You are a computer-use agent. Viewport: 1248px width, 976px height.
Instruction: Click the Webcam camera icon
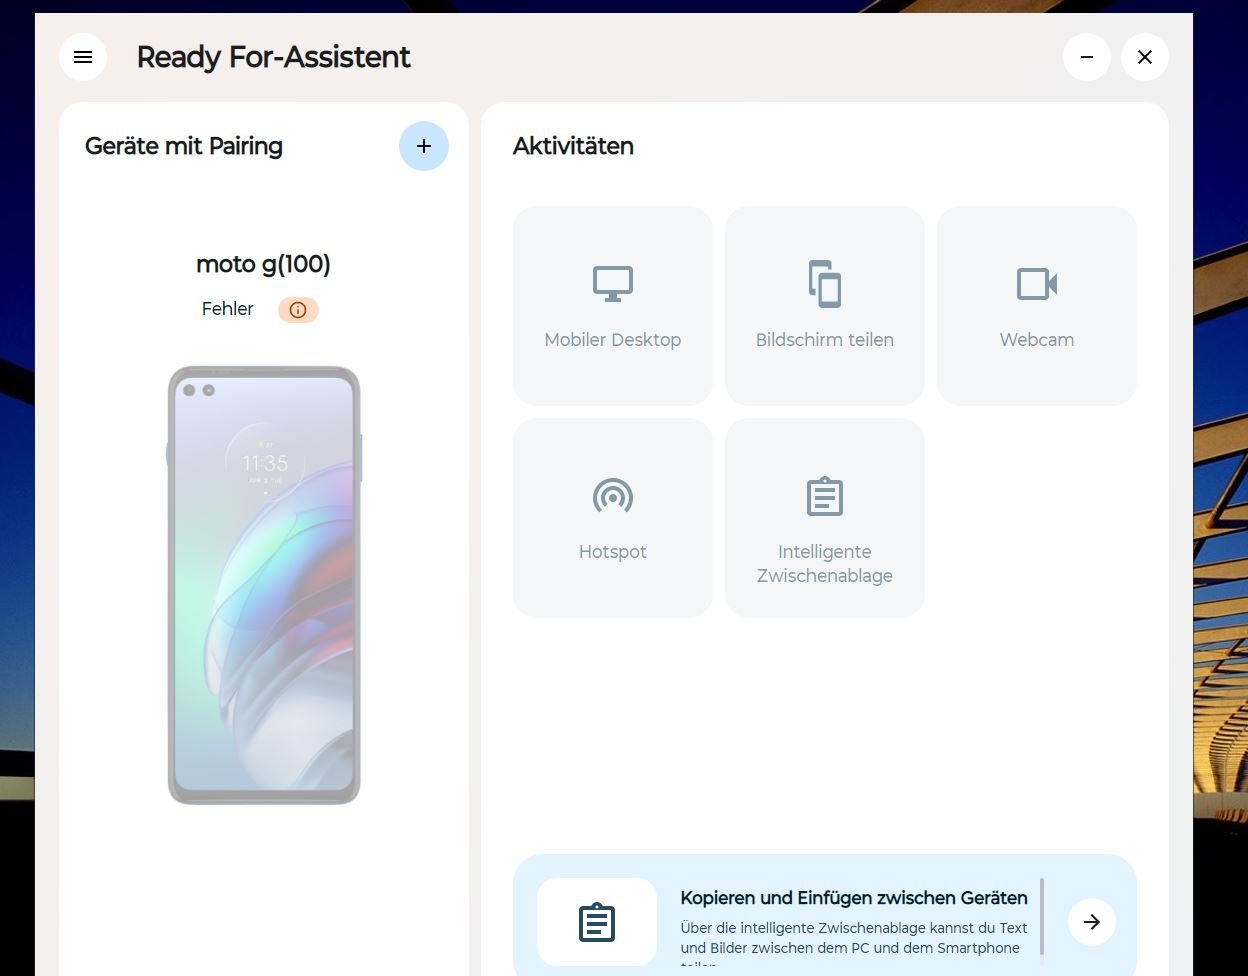point(1037,284)
